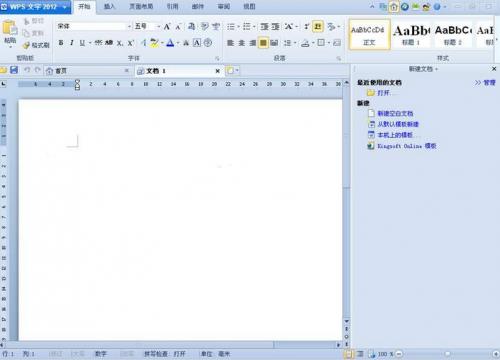The height and width of the screenshot is (360, 500).
Task: Switch to the 页面布局 ribbon tab
Action: click(x=141, y=6)
